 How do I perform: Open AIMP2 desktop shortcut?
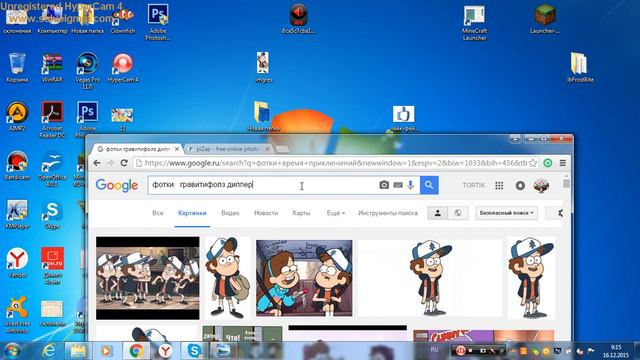(x=17, y=116)
